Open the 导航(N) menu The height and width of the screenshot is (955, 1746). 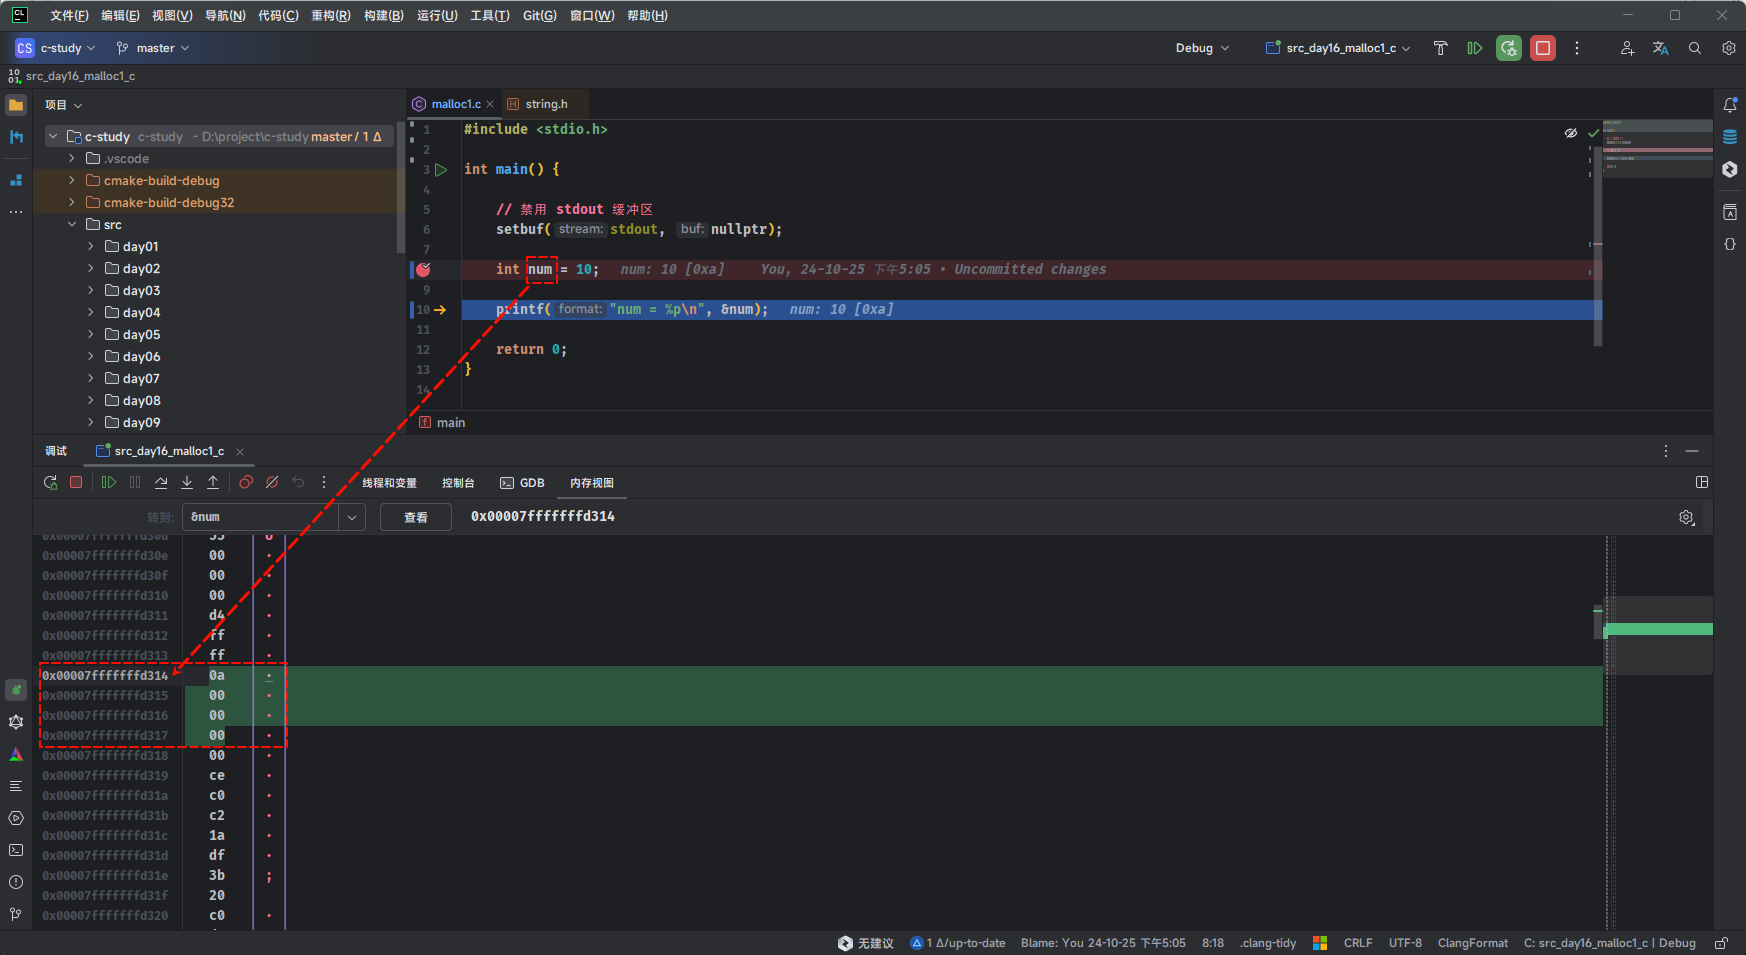point(224,16)
